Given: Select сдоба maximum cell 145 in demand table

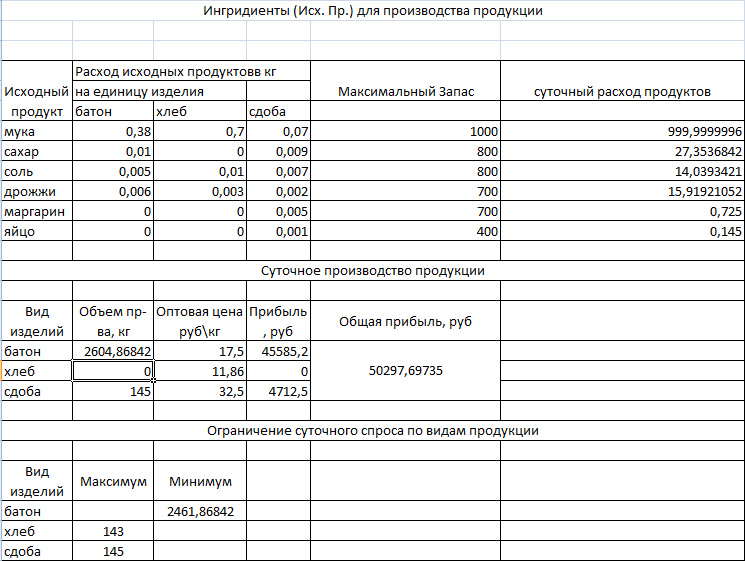Looking at the screenshot, I should coord(113,551).
